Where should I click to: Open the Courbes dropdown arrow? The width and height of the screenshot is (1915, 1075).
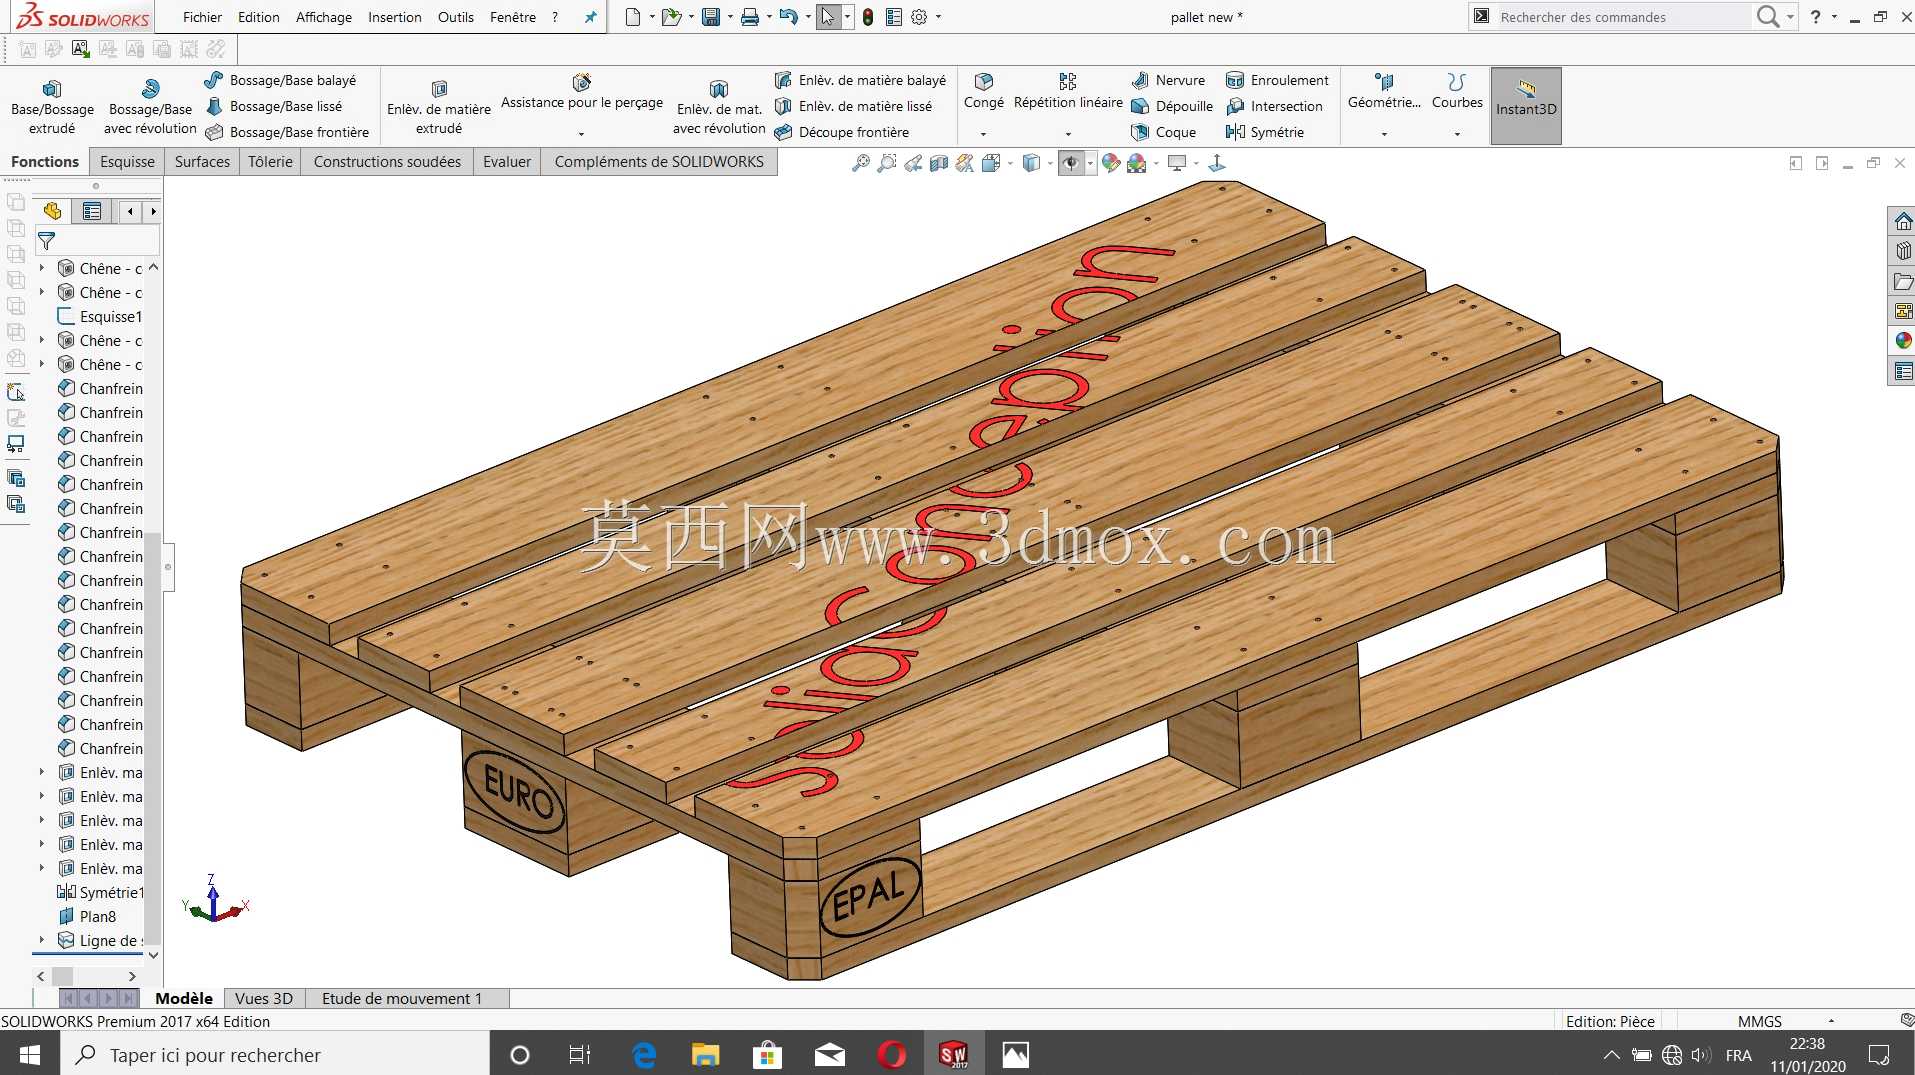point(1457,134)
